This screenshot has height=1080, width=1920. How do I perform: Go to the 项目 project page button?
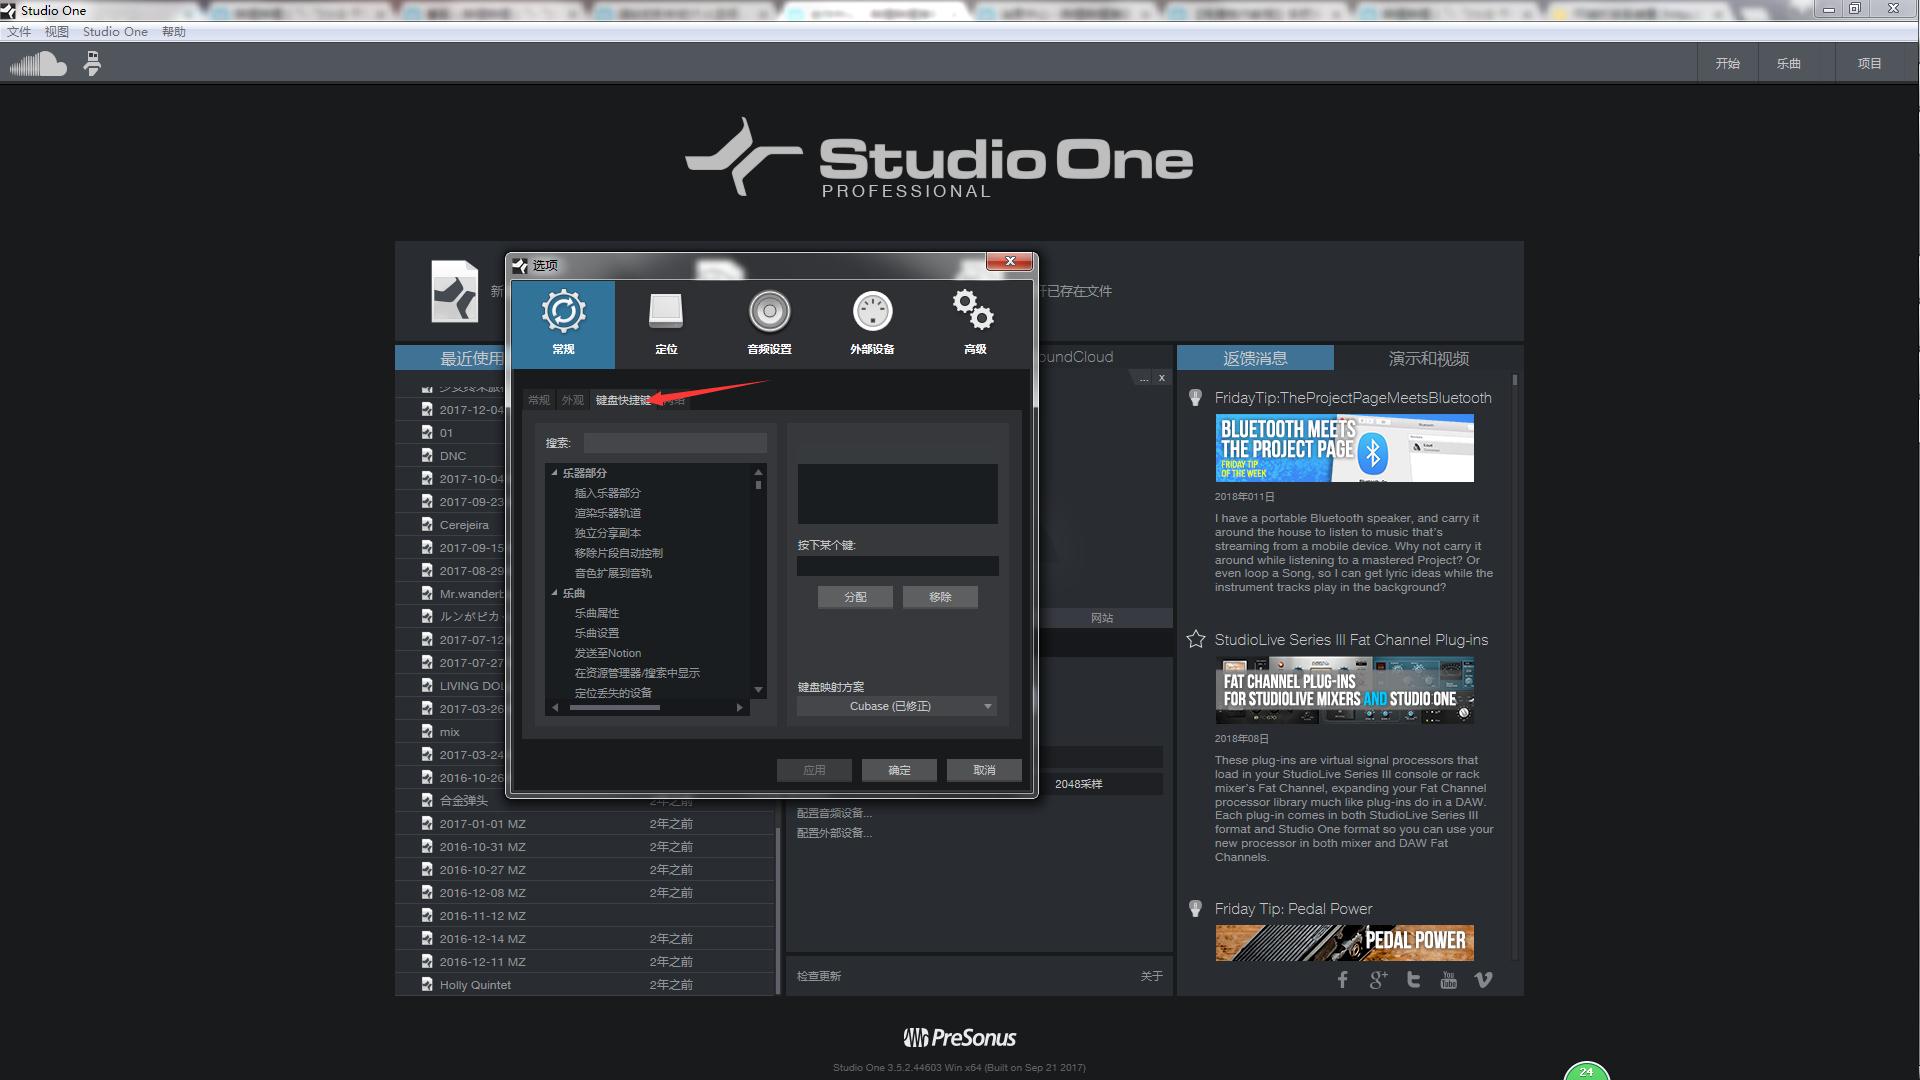point(1869,63)
